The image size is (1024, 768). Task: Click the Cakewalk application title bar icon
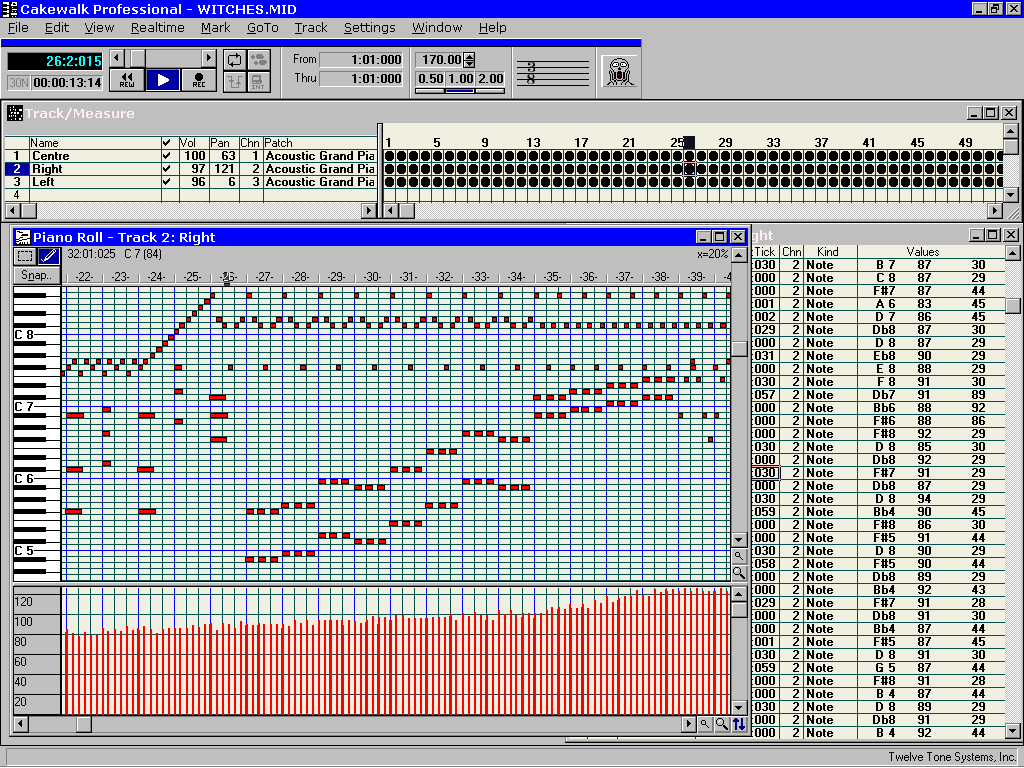[10, 8]
